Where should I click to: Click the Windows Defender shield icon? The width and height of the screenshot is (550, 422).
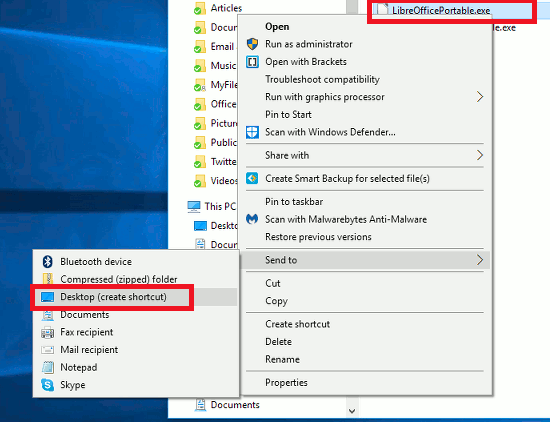pos(252,132)
